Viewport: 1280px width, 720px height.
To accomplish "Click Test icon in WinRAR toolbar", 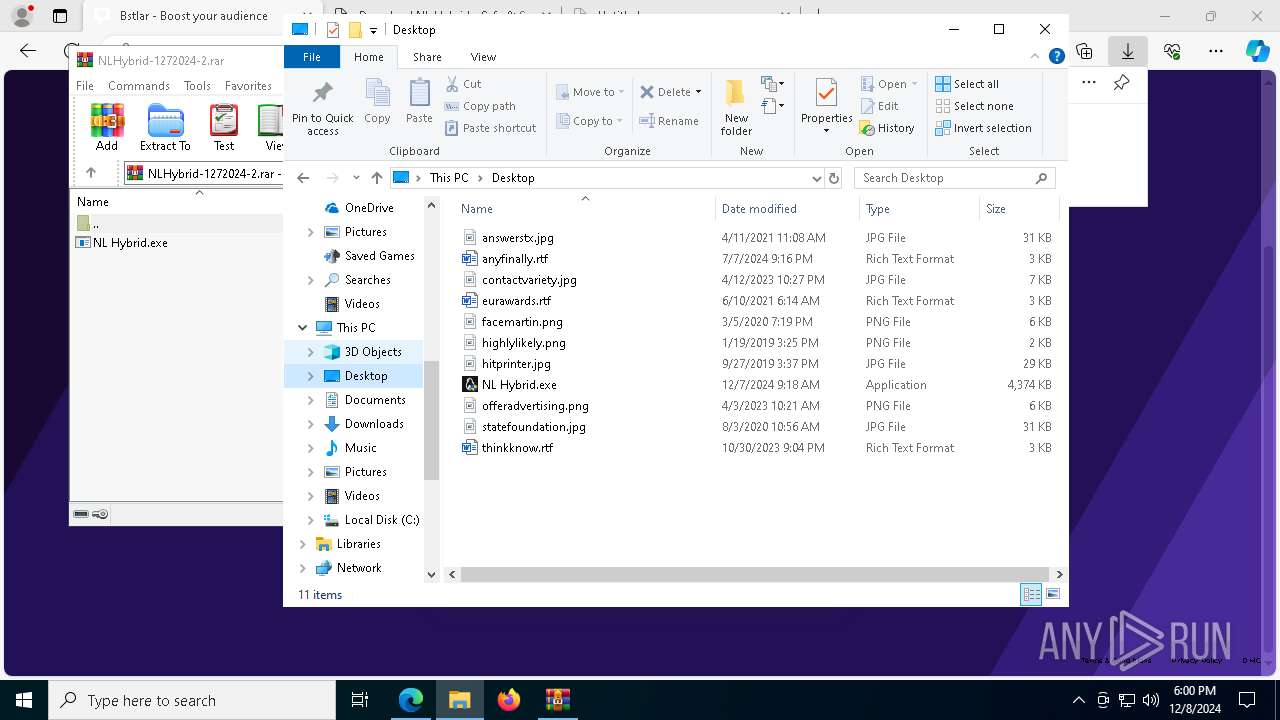I will tap(224, 127).
